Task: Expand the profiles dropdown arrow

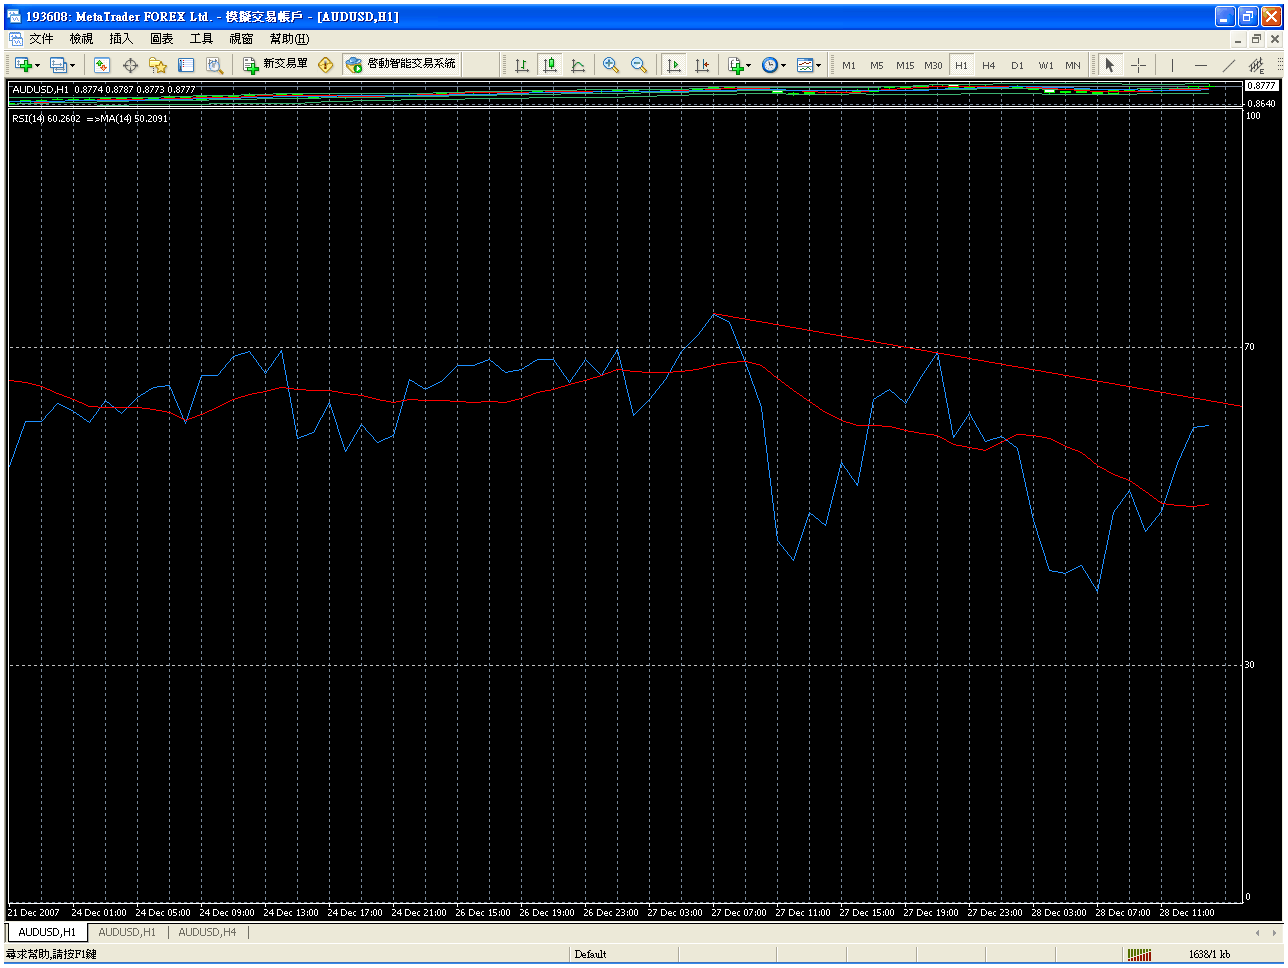Action: (x=72, y=66)
